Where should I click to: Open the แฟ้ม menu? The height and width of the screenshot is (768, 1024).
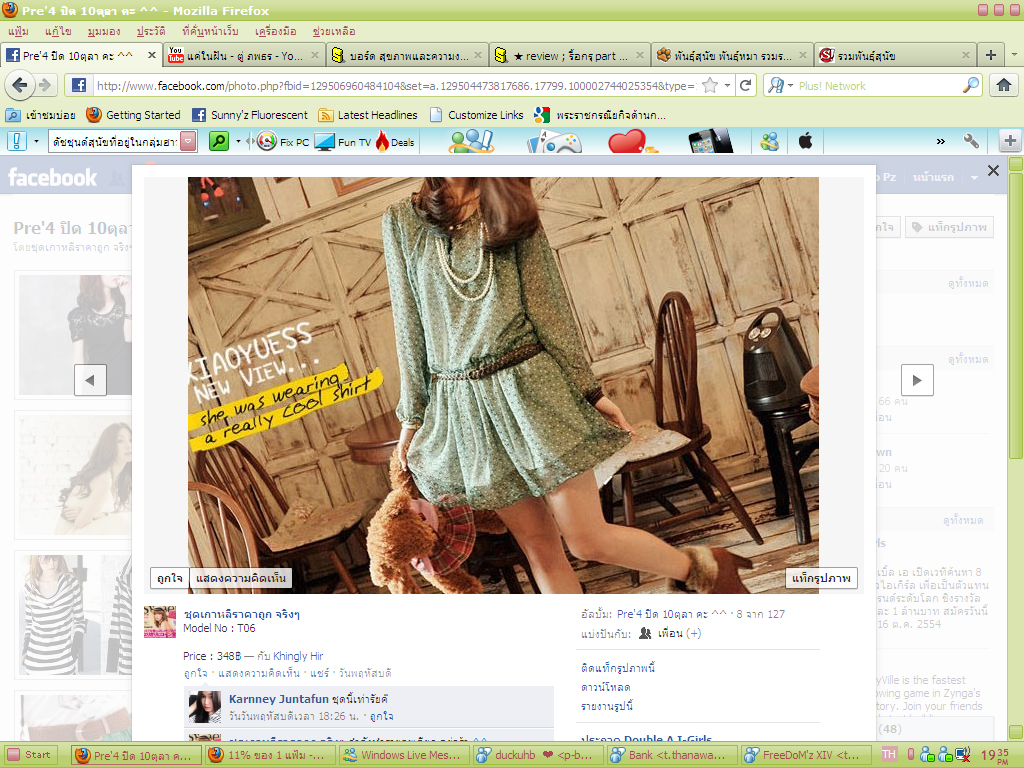(x=18, y=31)
